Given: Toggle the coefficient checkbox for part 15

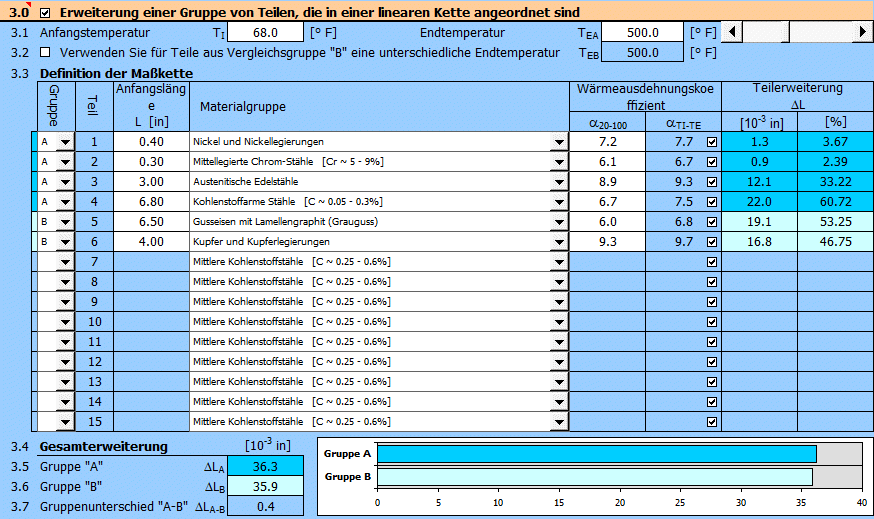Looking at the screenshot, I should click(711, 422).
